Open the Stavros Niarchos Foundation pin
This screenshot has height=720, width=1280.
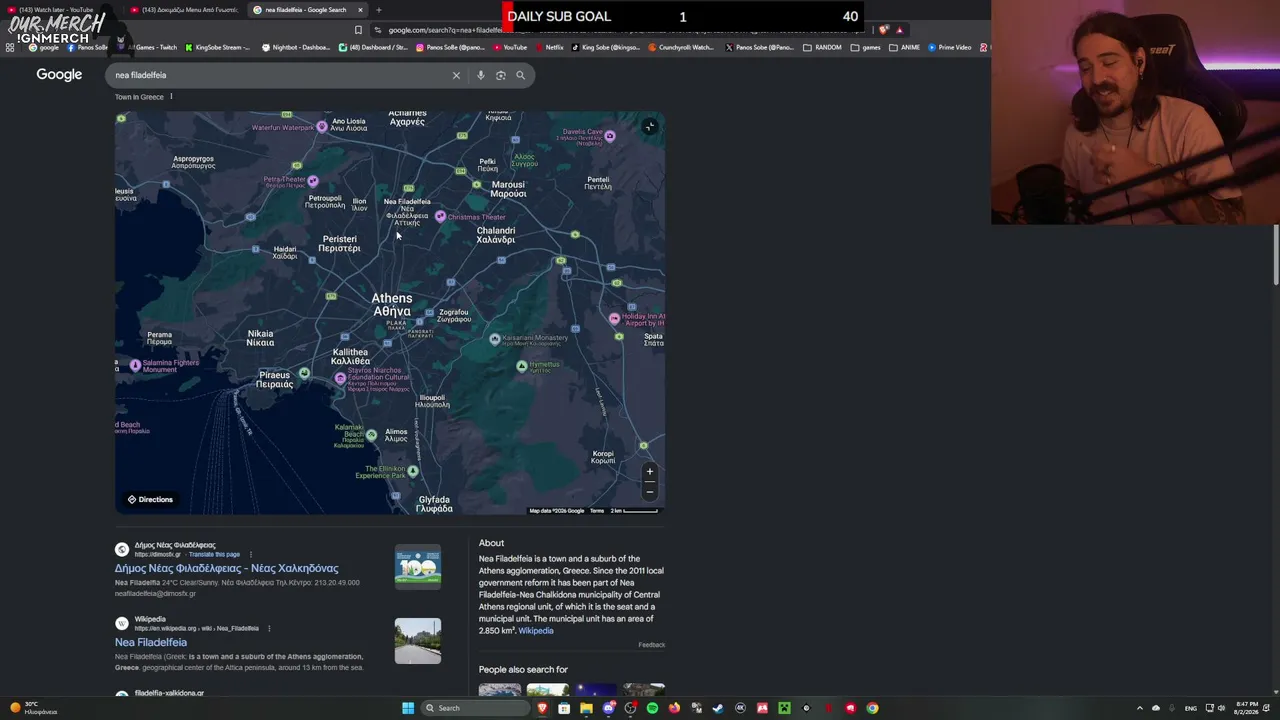(340, 378)
